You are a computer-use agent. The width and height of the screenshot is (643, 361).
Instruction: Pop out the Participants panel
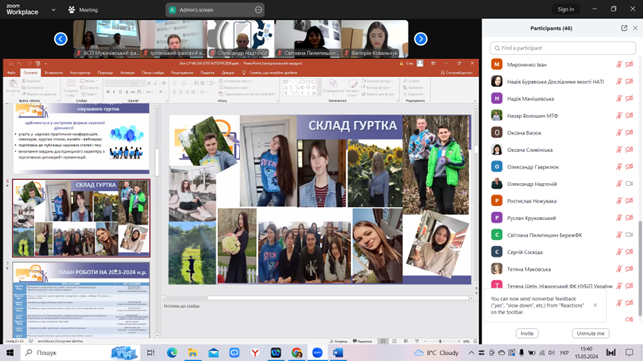click(624, 28)
